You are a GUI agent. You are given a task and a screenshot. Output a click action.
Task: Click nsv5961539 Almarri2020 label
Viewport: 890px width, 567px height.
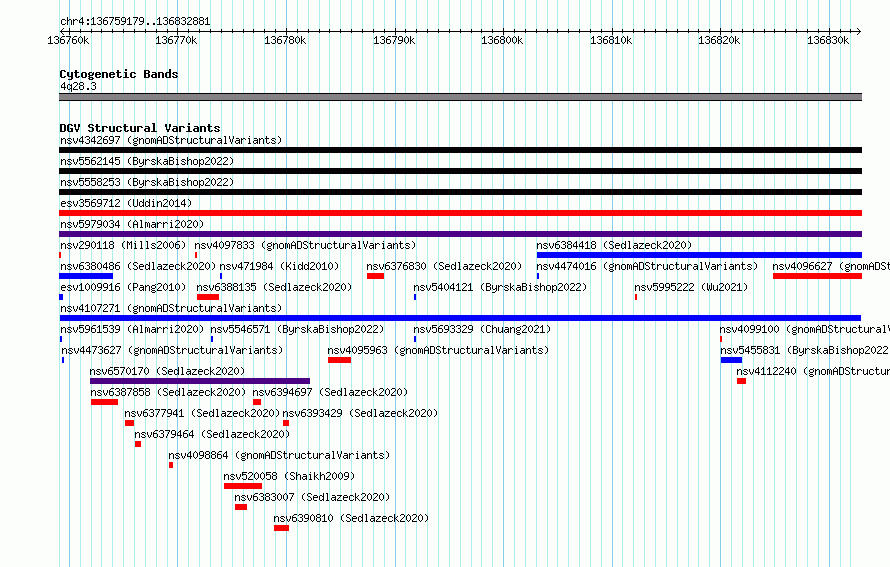(132, 329)
